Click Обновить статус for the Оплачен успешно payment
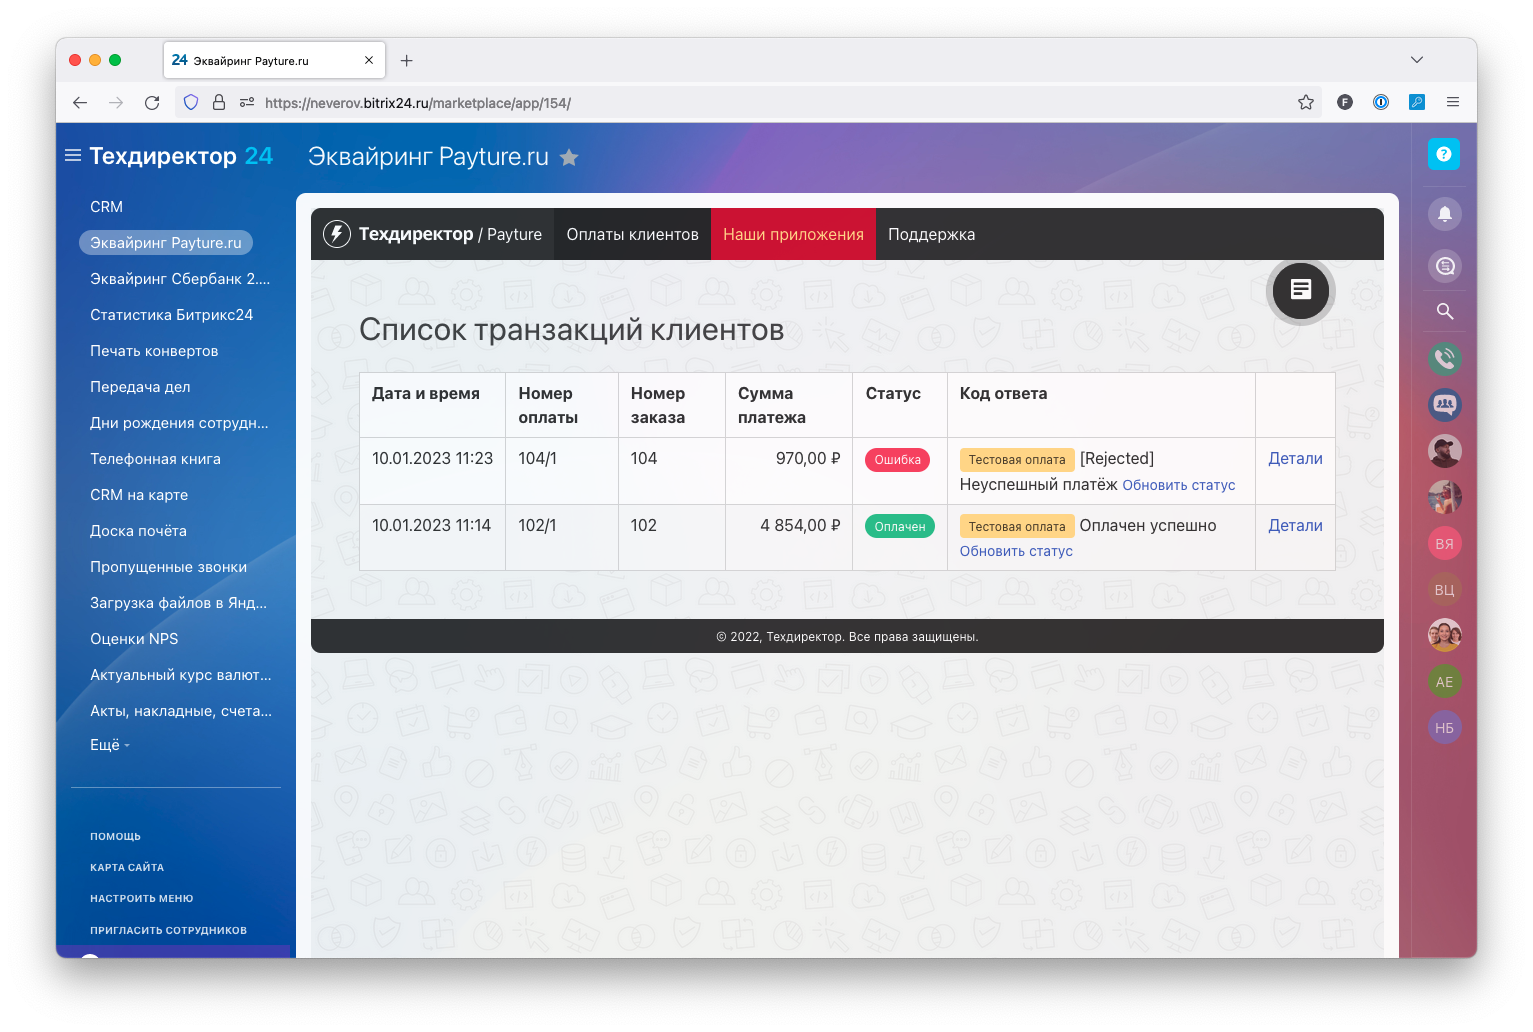The image size is (1533, 1032). (1016, 551)
